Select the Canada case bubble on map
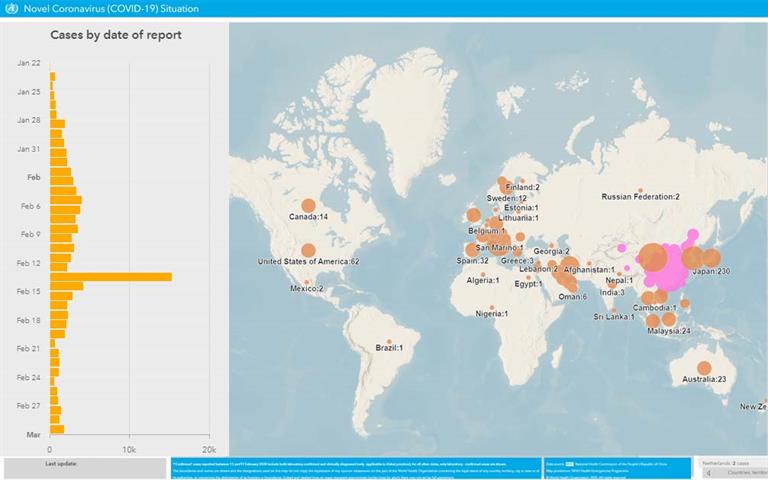The width and height of the screenshot is (768, 480). tap(308, 206)
